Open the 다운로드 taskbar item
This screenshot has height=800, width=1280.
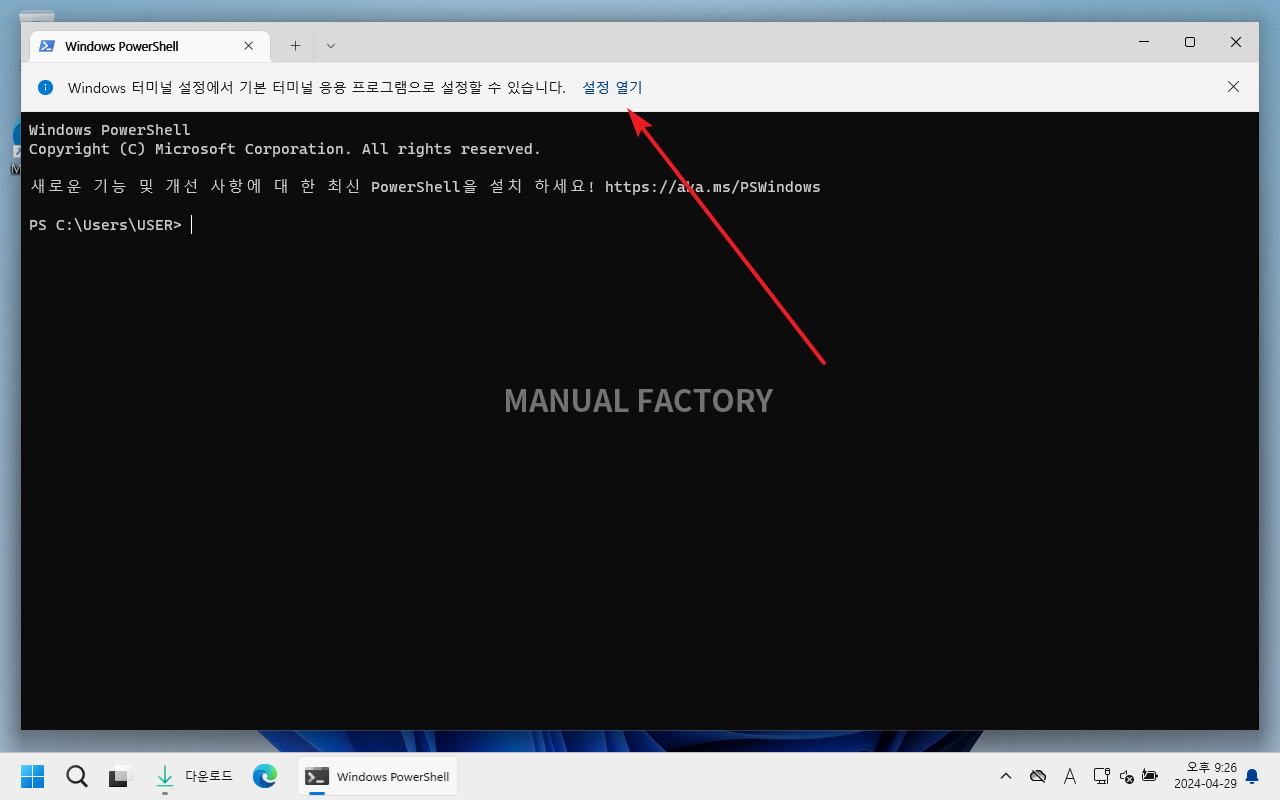tap(195, 776)
